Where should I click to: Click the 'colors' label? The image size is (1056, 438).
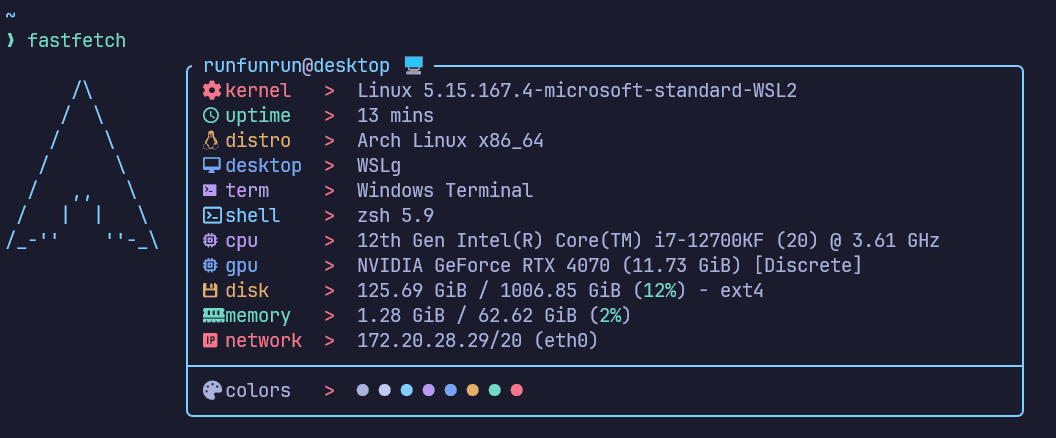(258, 390)
